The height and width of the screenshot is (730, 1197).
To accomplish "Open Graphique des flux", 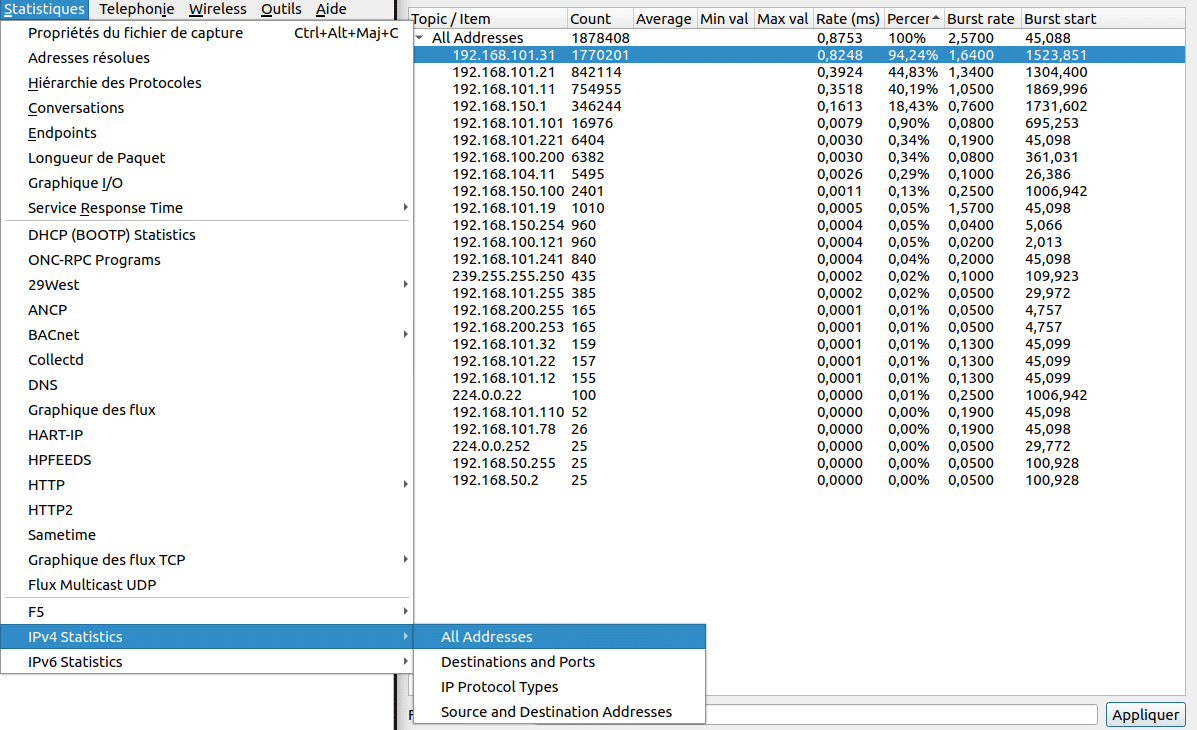I will [x=207, y=410].
